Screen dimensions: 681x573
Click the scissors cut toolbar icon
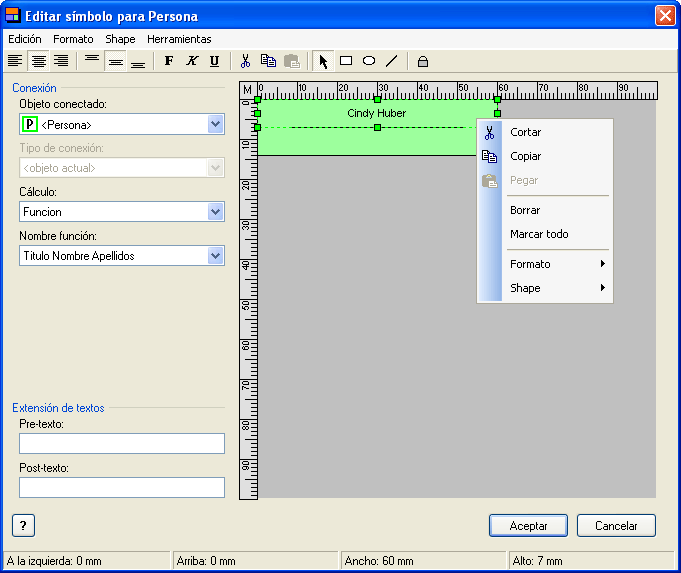click(x=245, y=61)
